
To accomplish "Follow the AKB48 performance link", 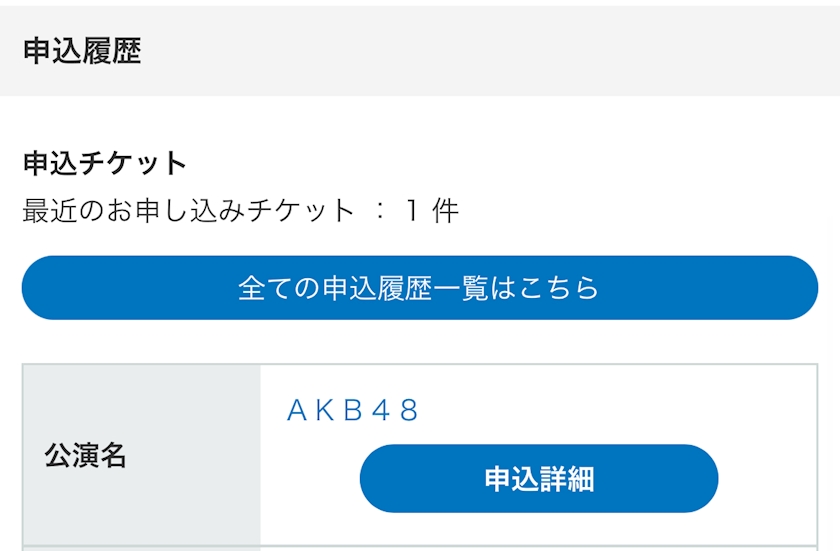I will [x=353, y=410].
